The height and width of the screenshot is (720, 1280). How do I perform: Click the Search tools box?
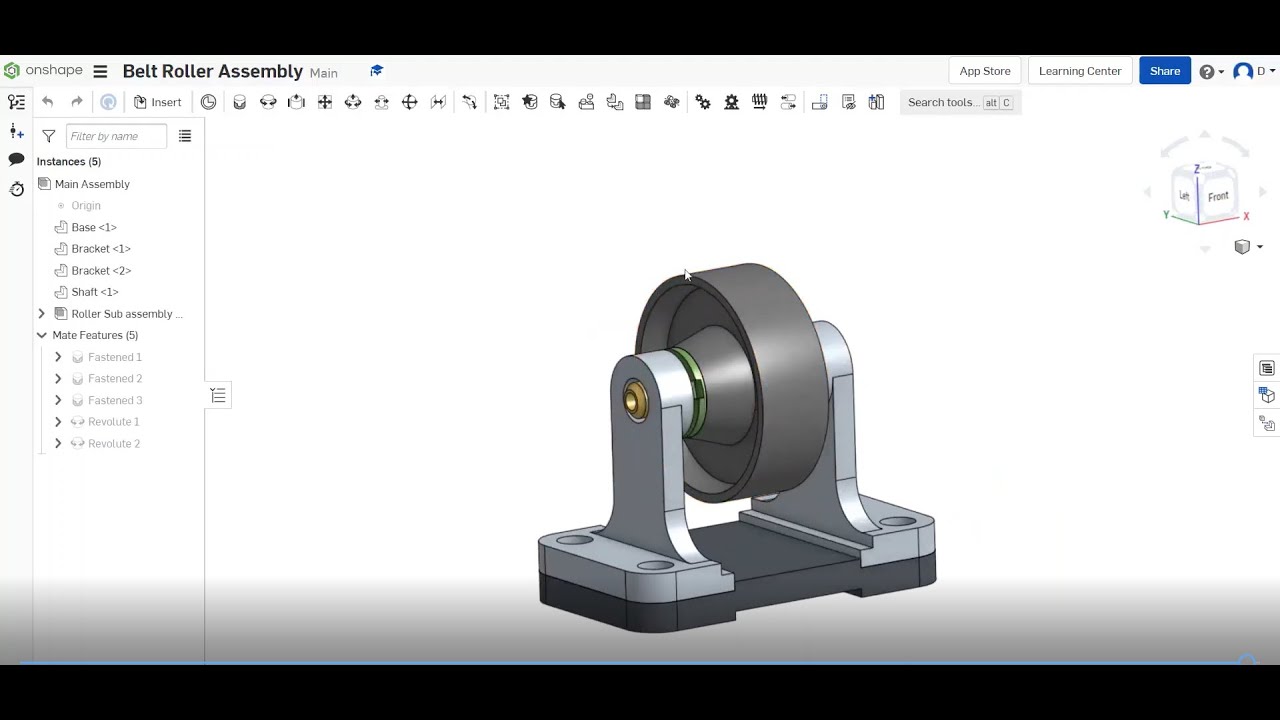point(960,102)
